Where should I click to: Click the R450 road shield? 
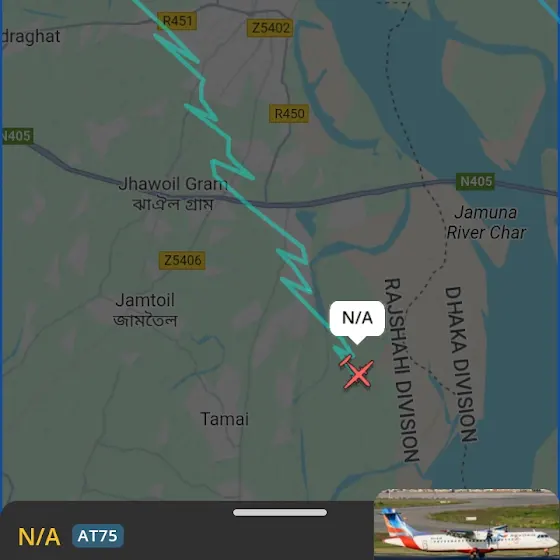289,114
